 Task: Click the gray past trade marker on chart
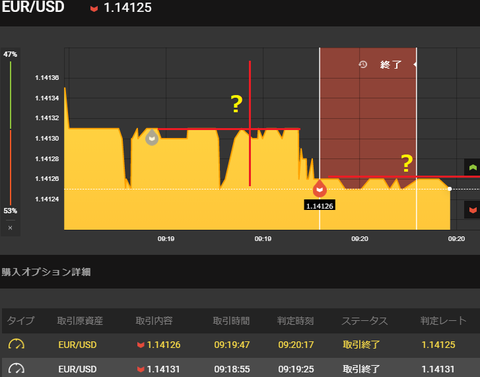point(152,137)
